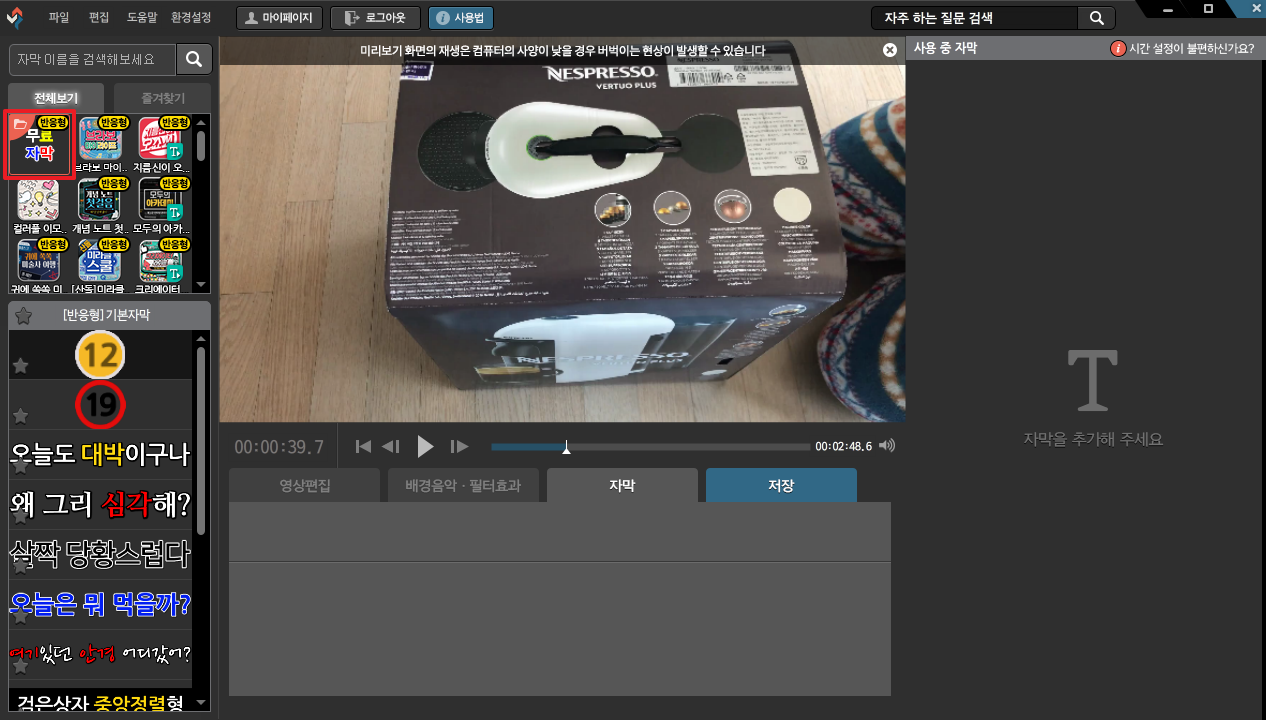Select the 무료 자막 folder thumbnail
Image resolution: width=1266 pixels, height=720 pixels.
[39, 146]
